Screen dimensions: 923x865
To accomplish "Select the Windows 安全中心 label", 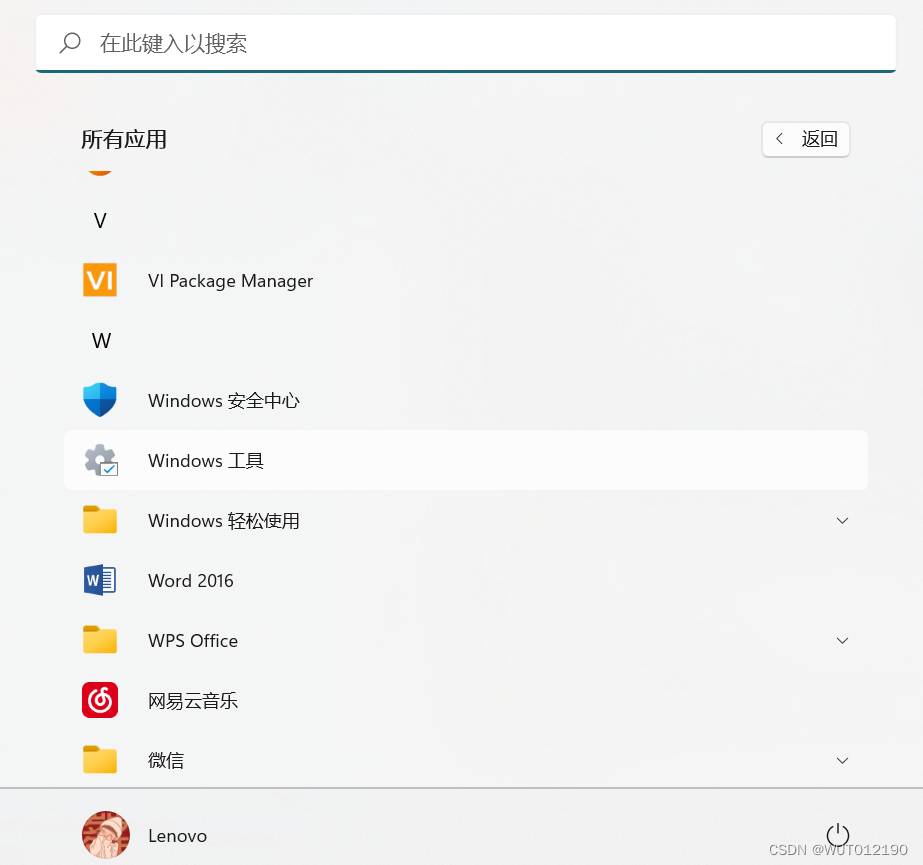I will (224, 401).
